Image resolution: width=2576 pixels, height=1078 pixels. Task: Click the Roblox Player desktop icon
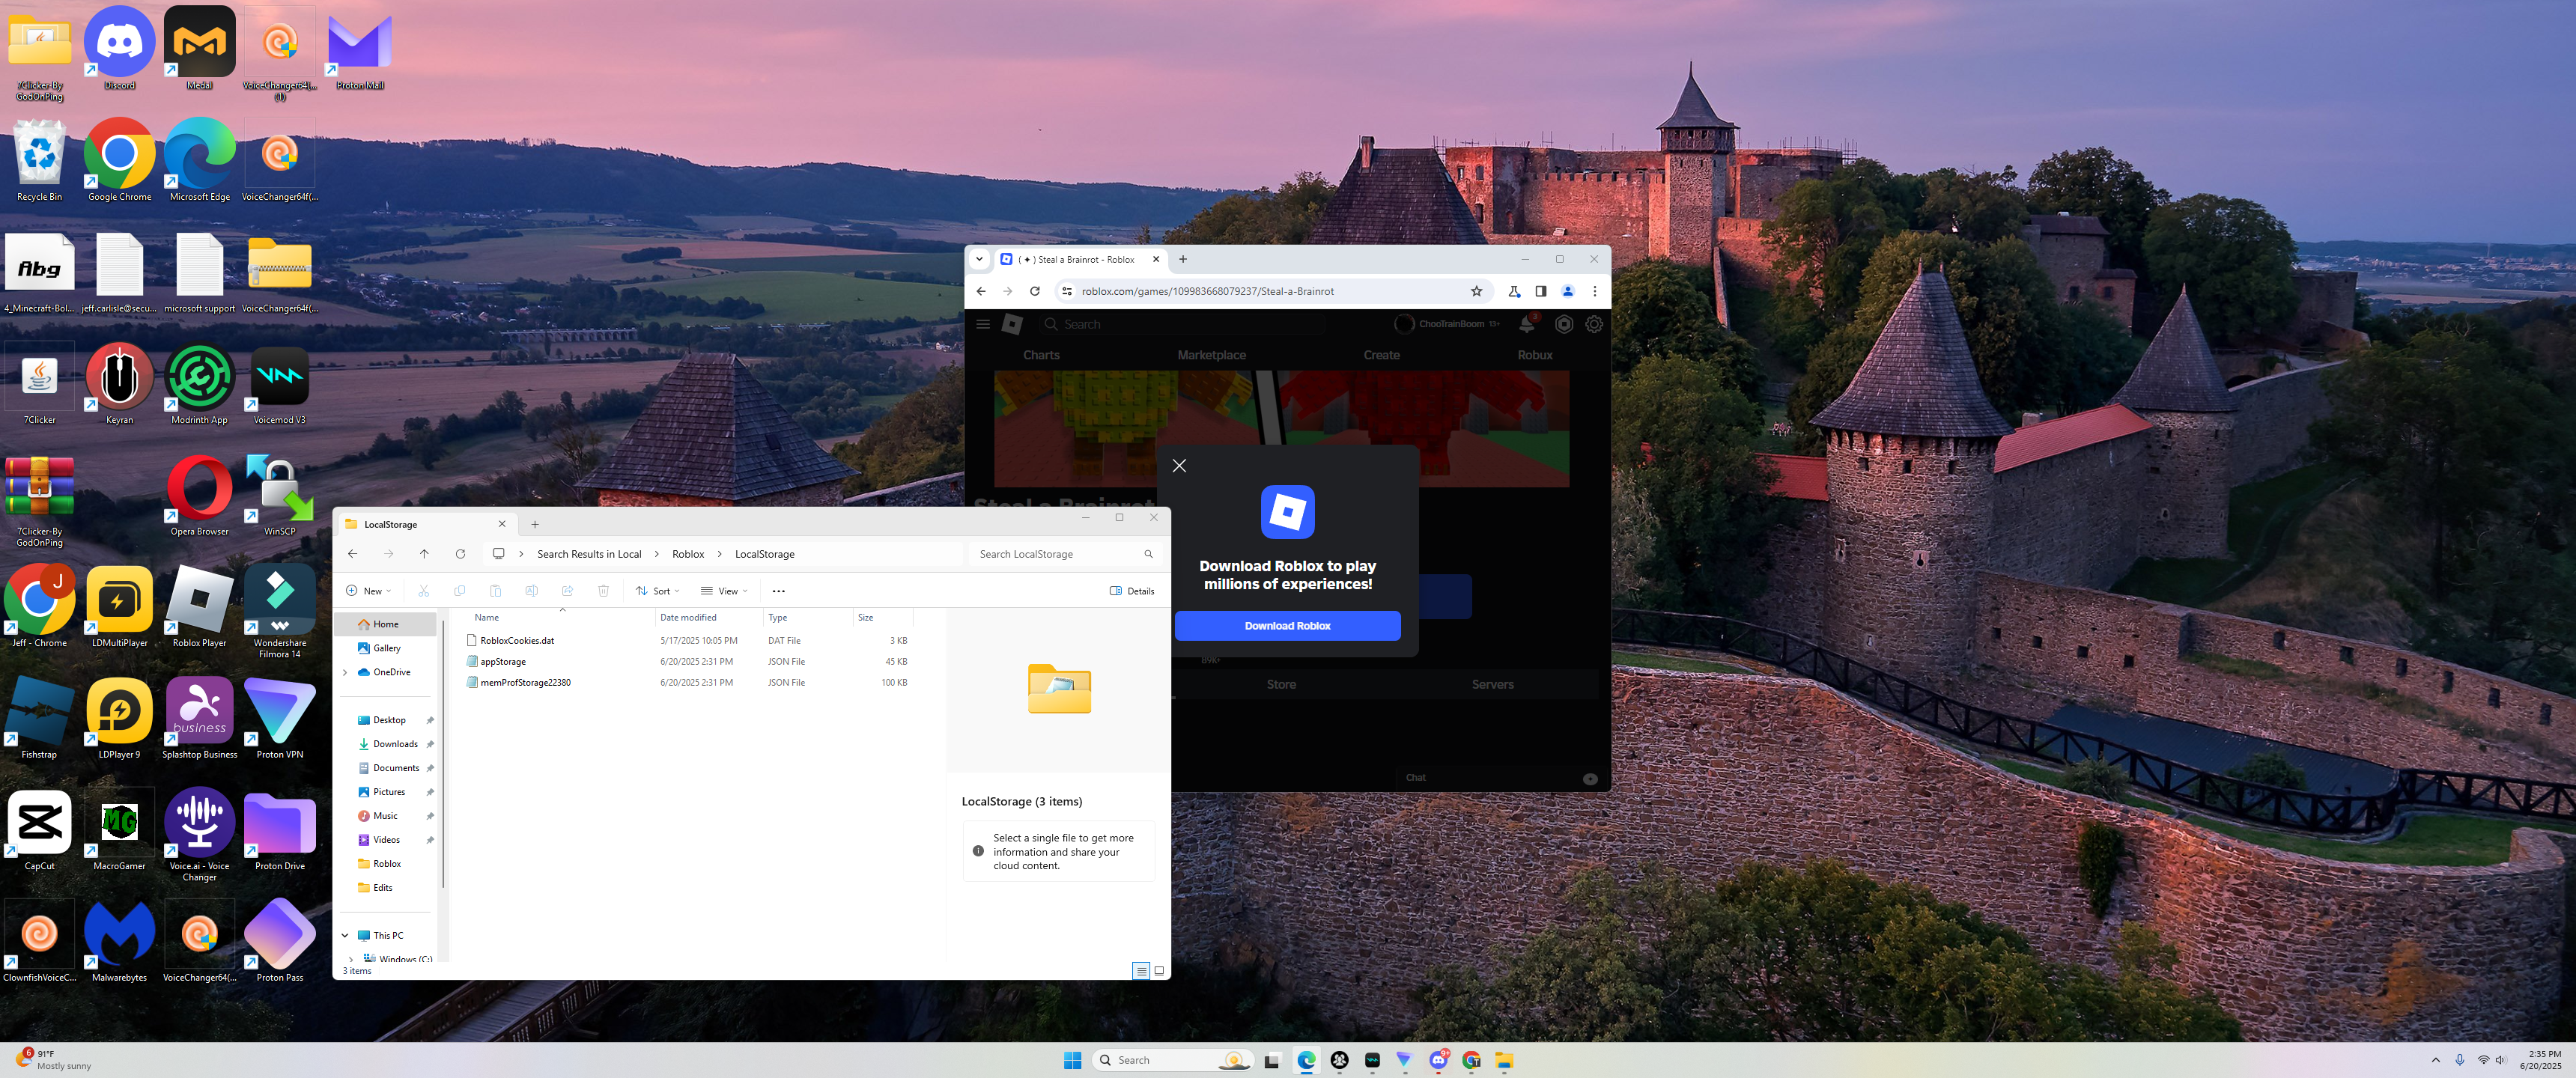pos(199,600)
